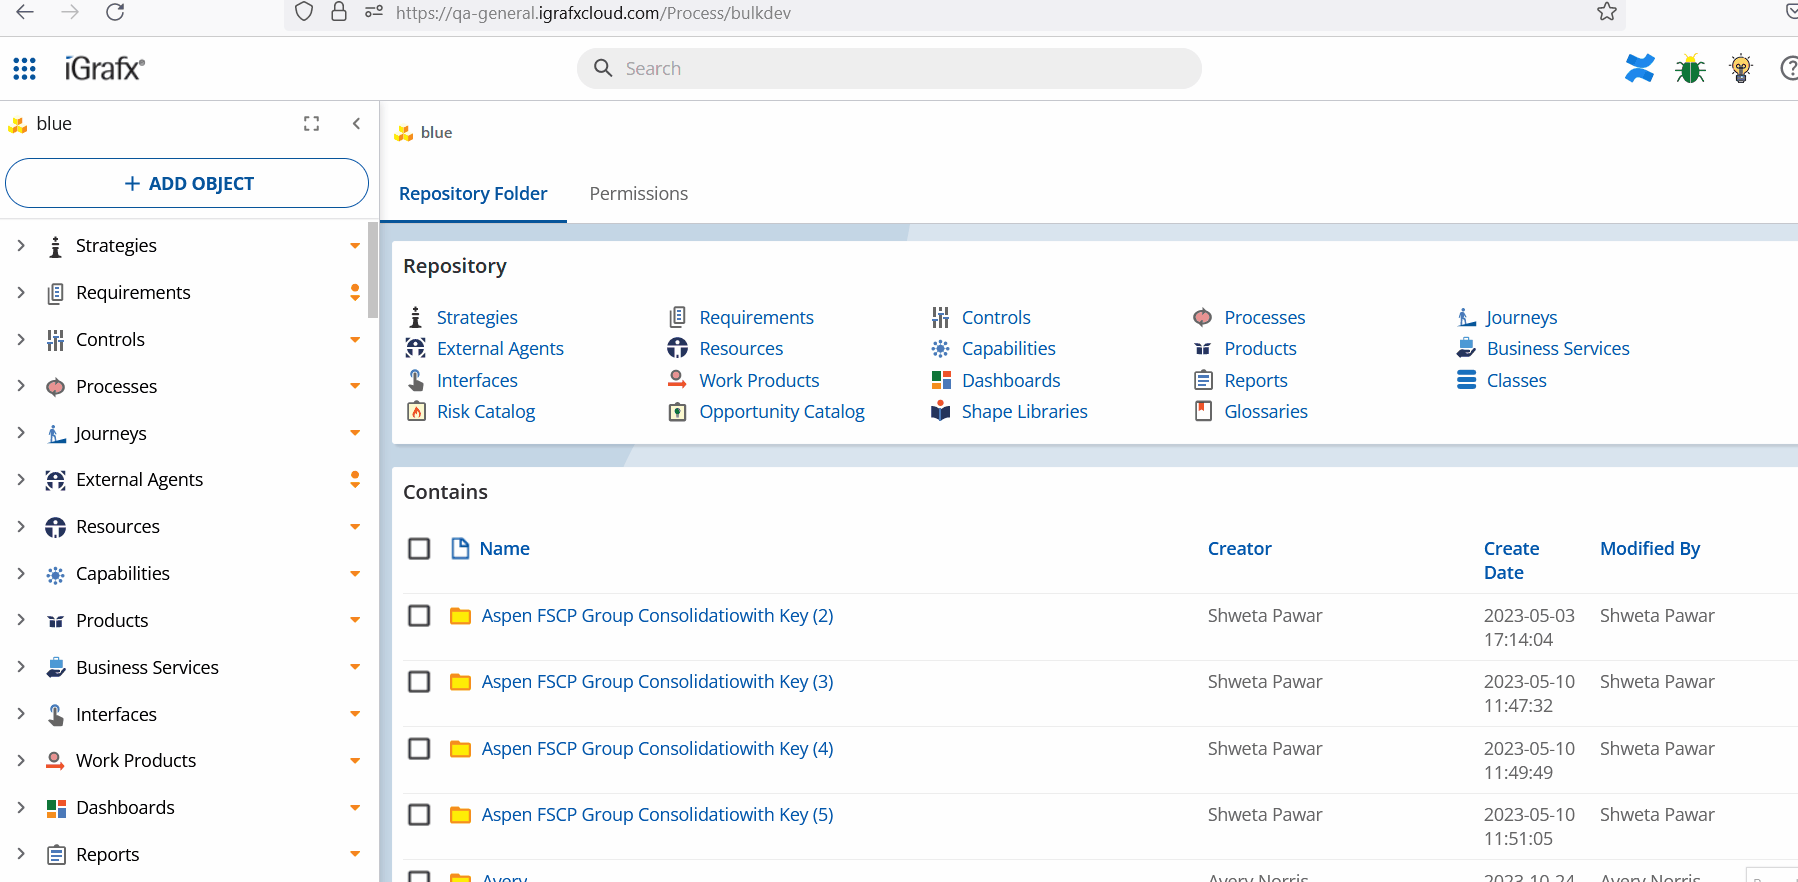Check the Aspen FSCP Key (2) row
Screen dimensions: 1798x882
pyautogui.click(x=419, y=616)
